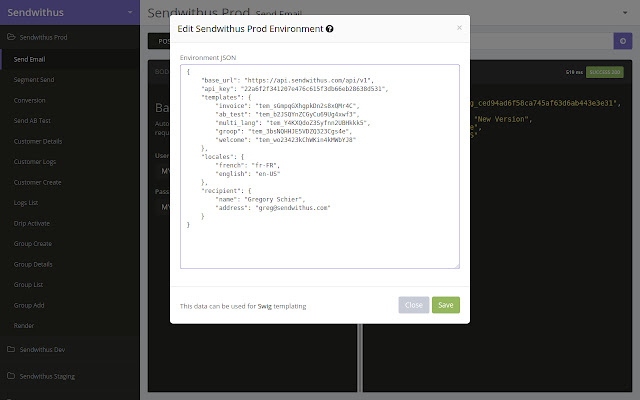Select the Send Email request

(30, 59)
